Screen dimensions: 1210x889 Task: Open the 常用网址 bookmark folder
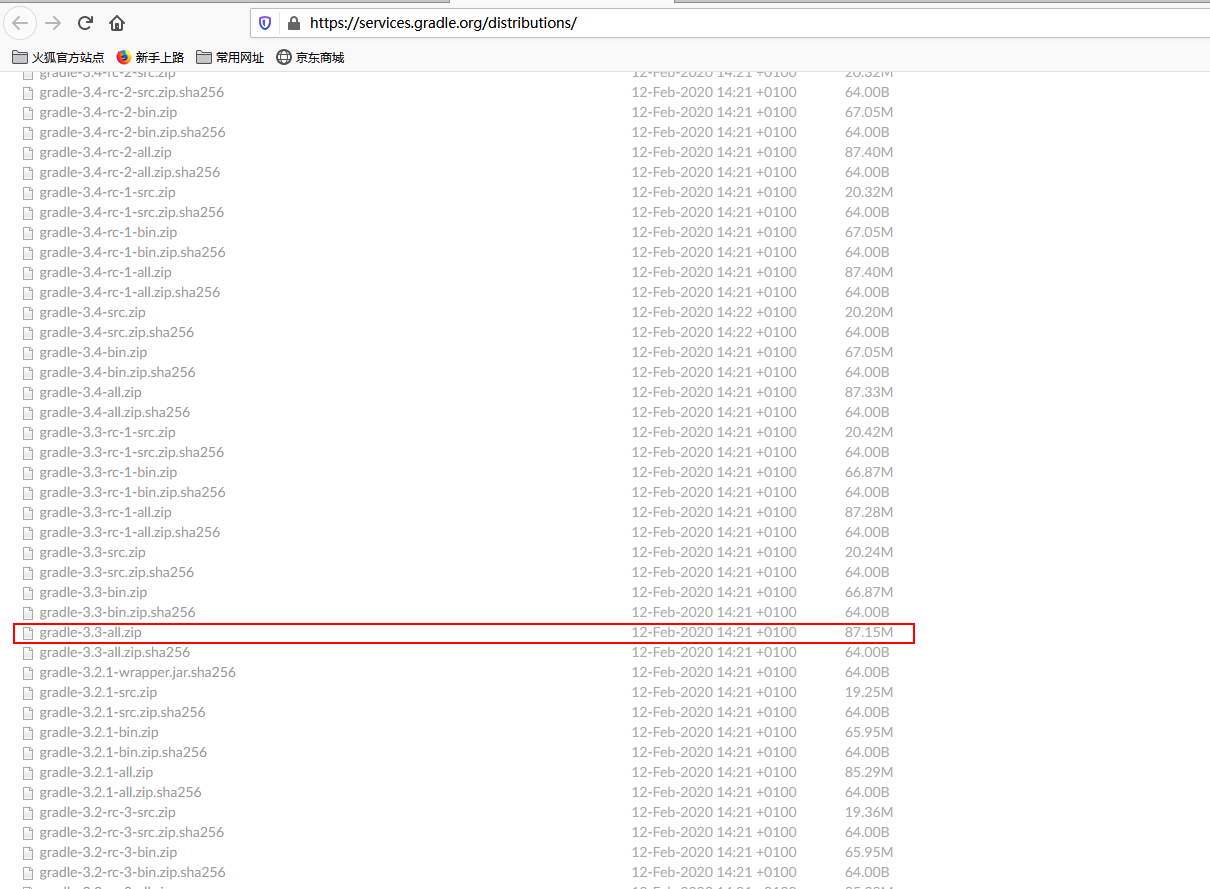coord(230,57)
